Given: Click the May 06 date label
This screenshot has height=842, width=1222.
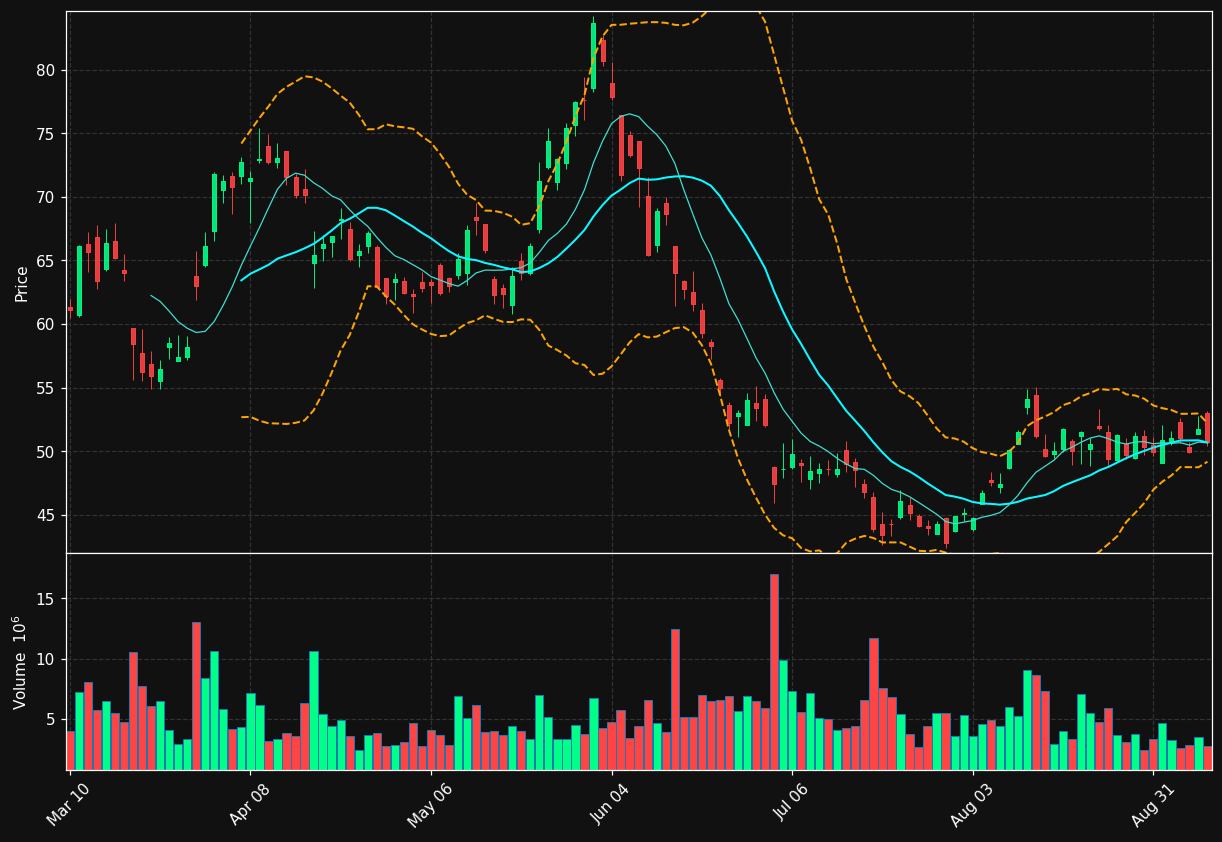Looking at the screenshot, I should 430,805.
